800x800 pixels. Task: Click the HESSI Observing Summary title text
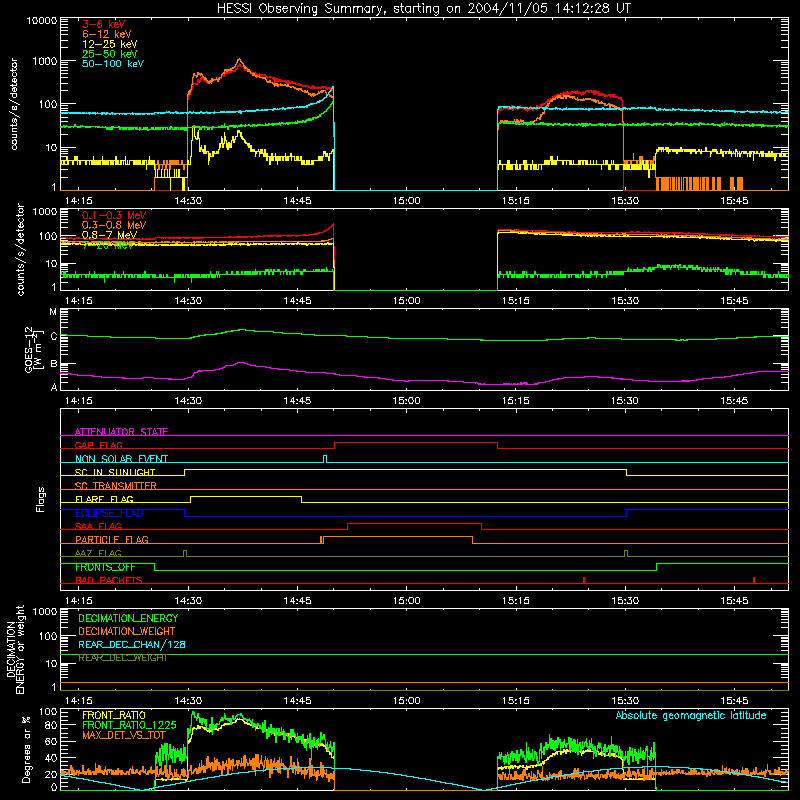[x=424, y=9]
